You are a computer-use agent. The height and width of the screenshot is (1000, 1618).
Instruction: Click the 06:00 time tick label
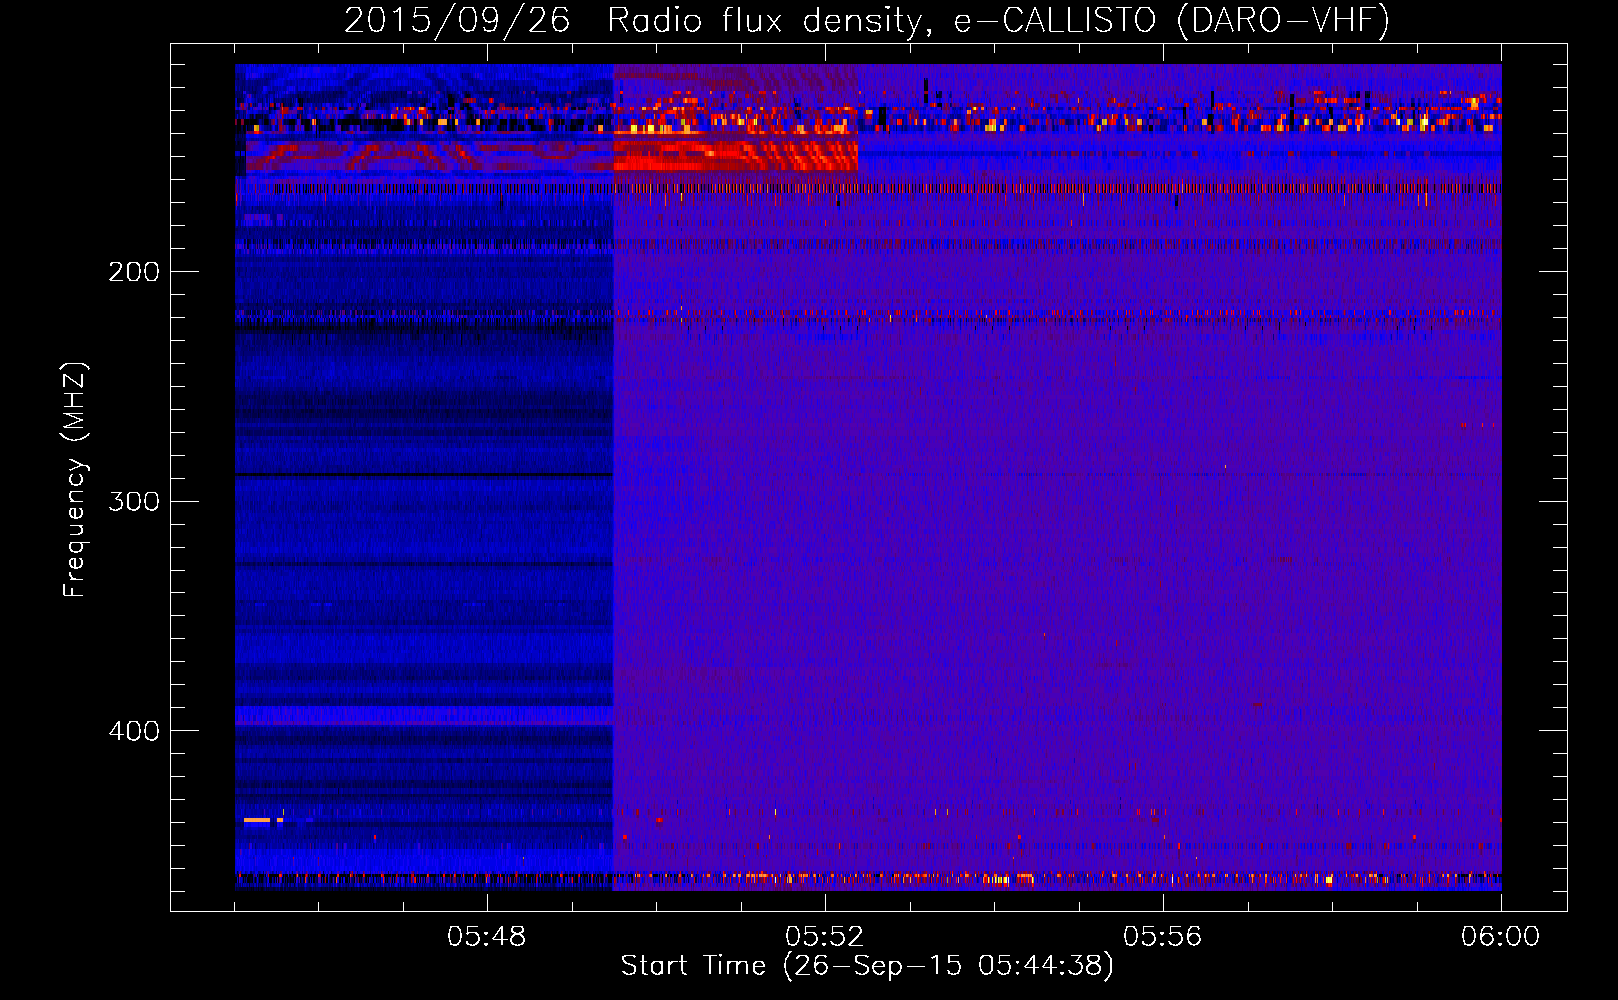coord(1501,937)
